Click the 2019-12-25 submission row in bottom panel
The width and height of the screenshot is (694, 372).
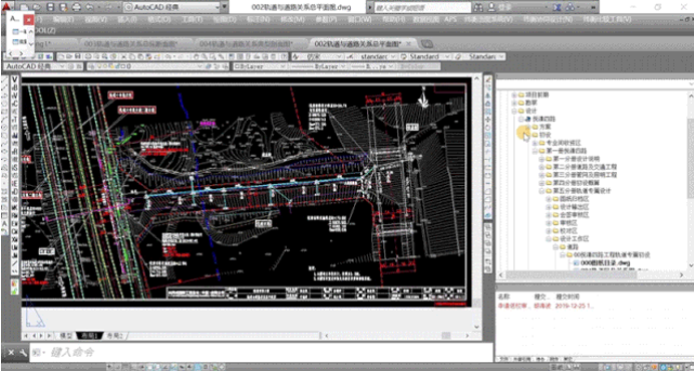[x=547, y=306]
